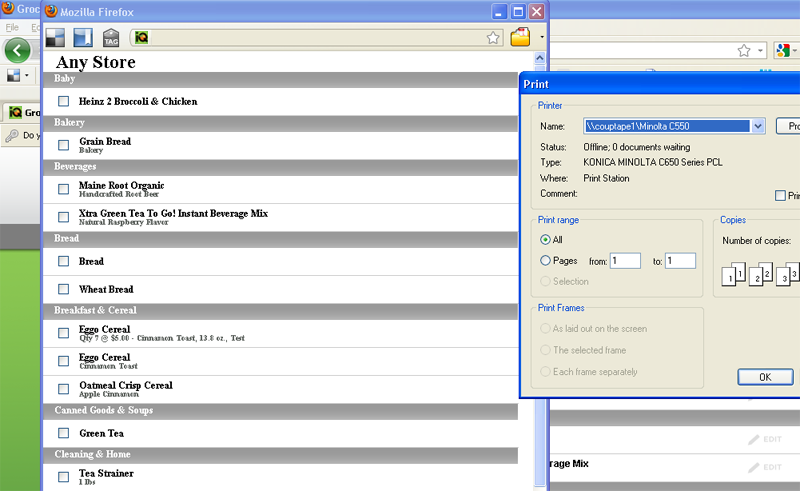Open the yellow folder bookmarks icon
The image size is (800, 491).
click(x=520, y=37)
